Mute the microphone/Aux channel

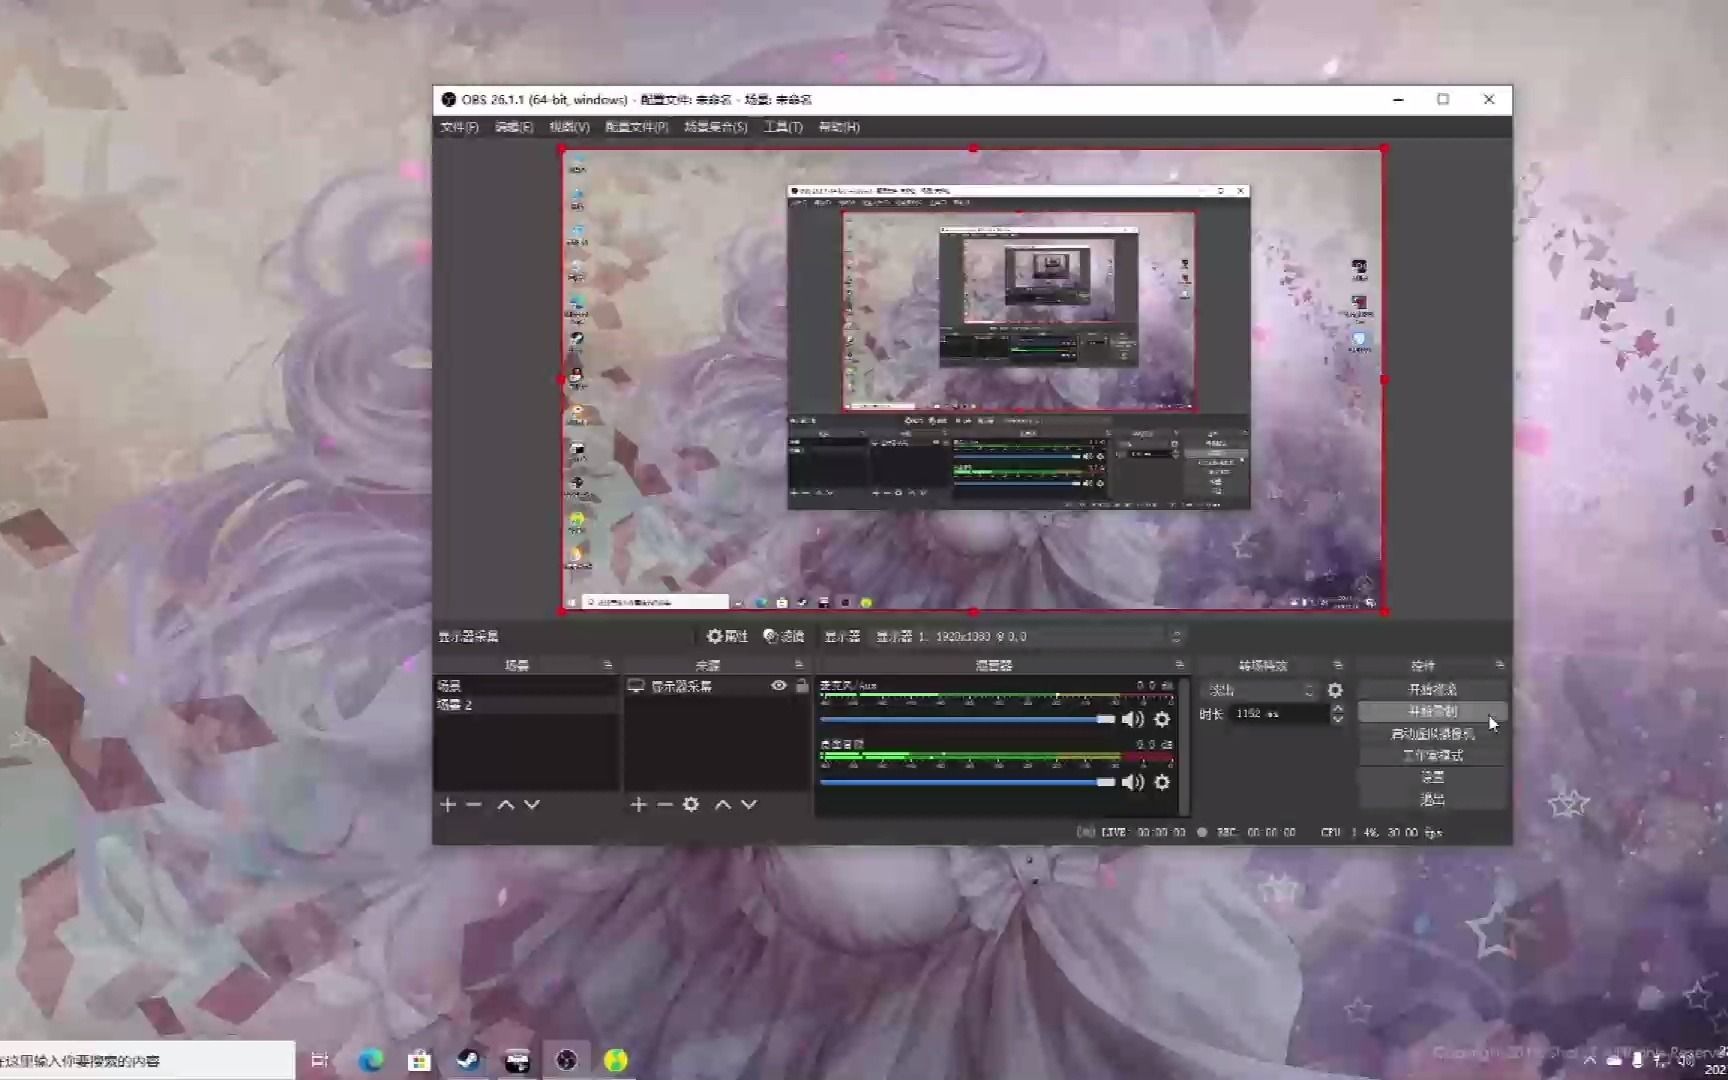tap(1133, 719)
